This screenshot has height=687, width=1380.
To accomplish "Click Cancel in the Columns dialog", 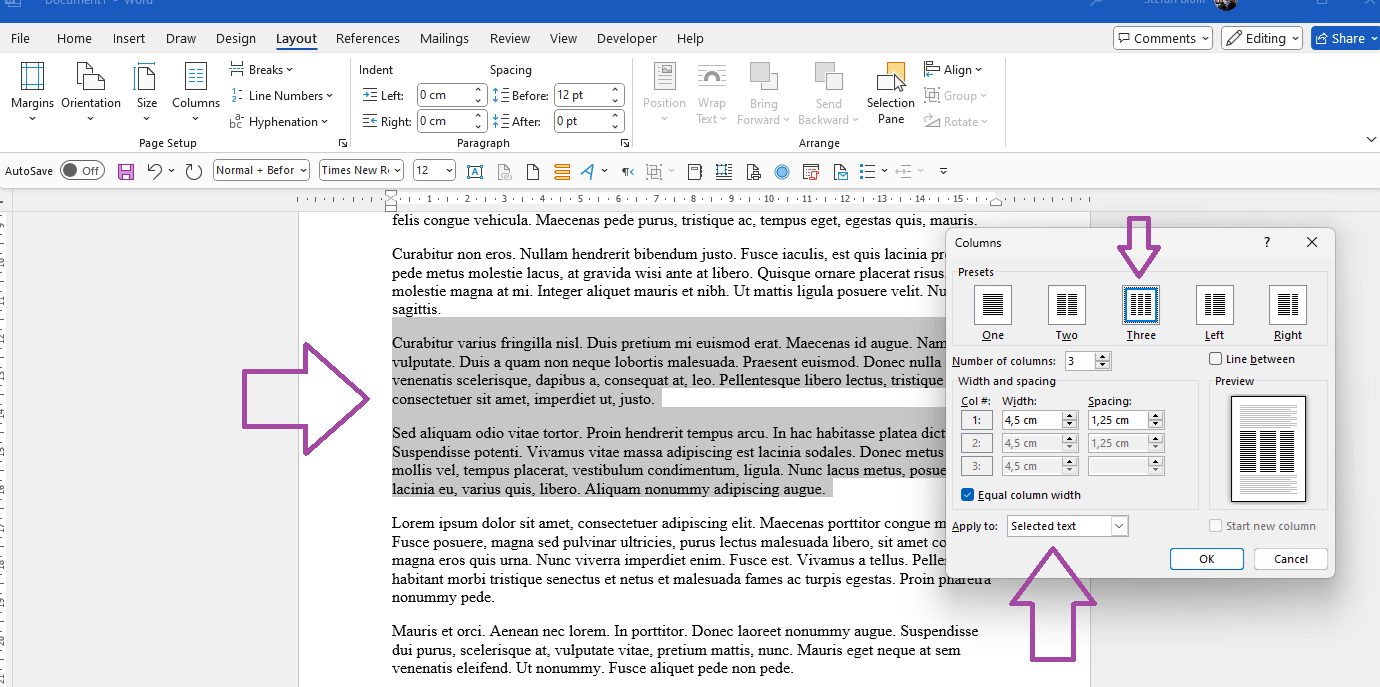I will point(1290,559).
